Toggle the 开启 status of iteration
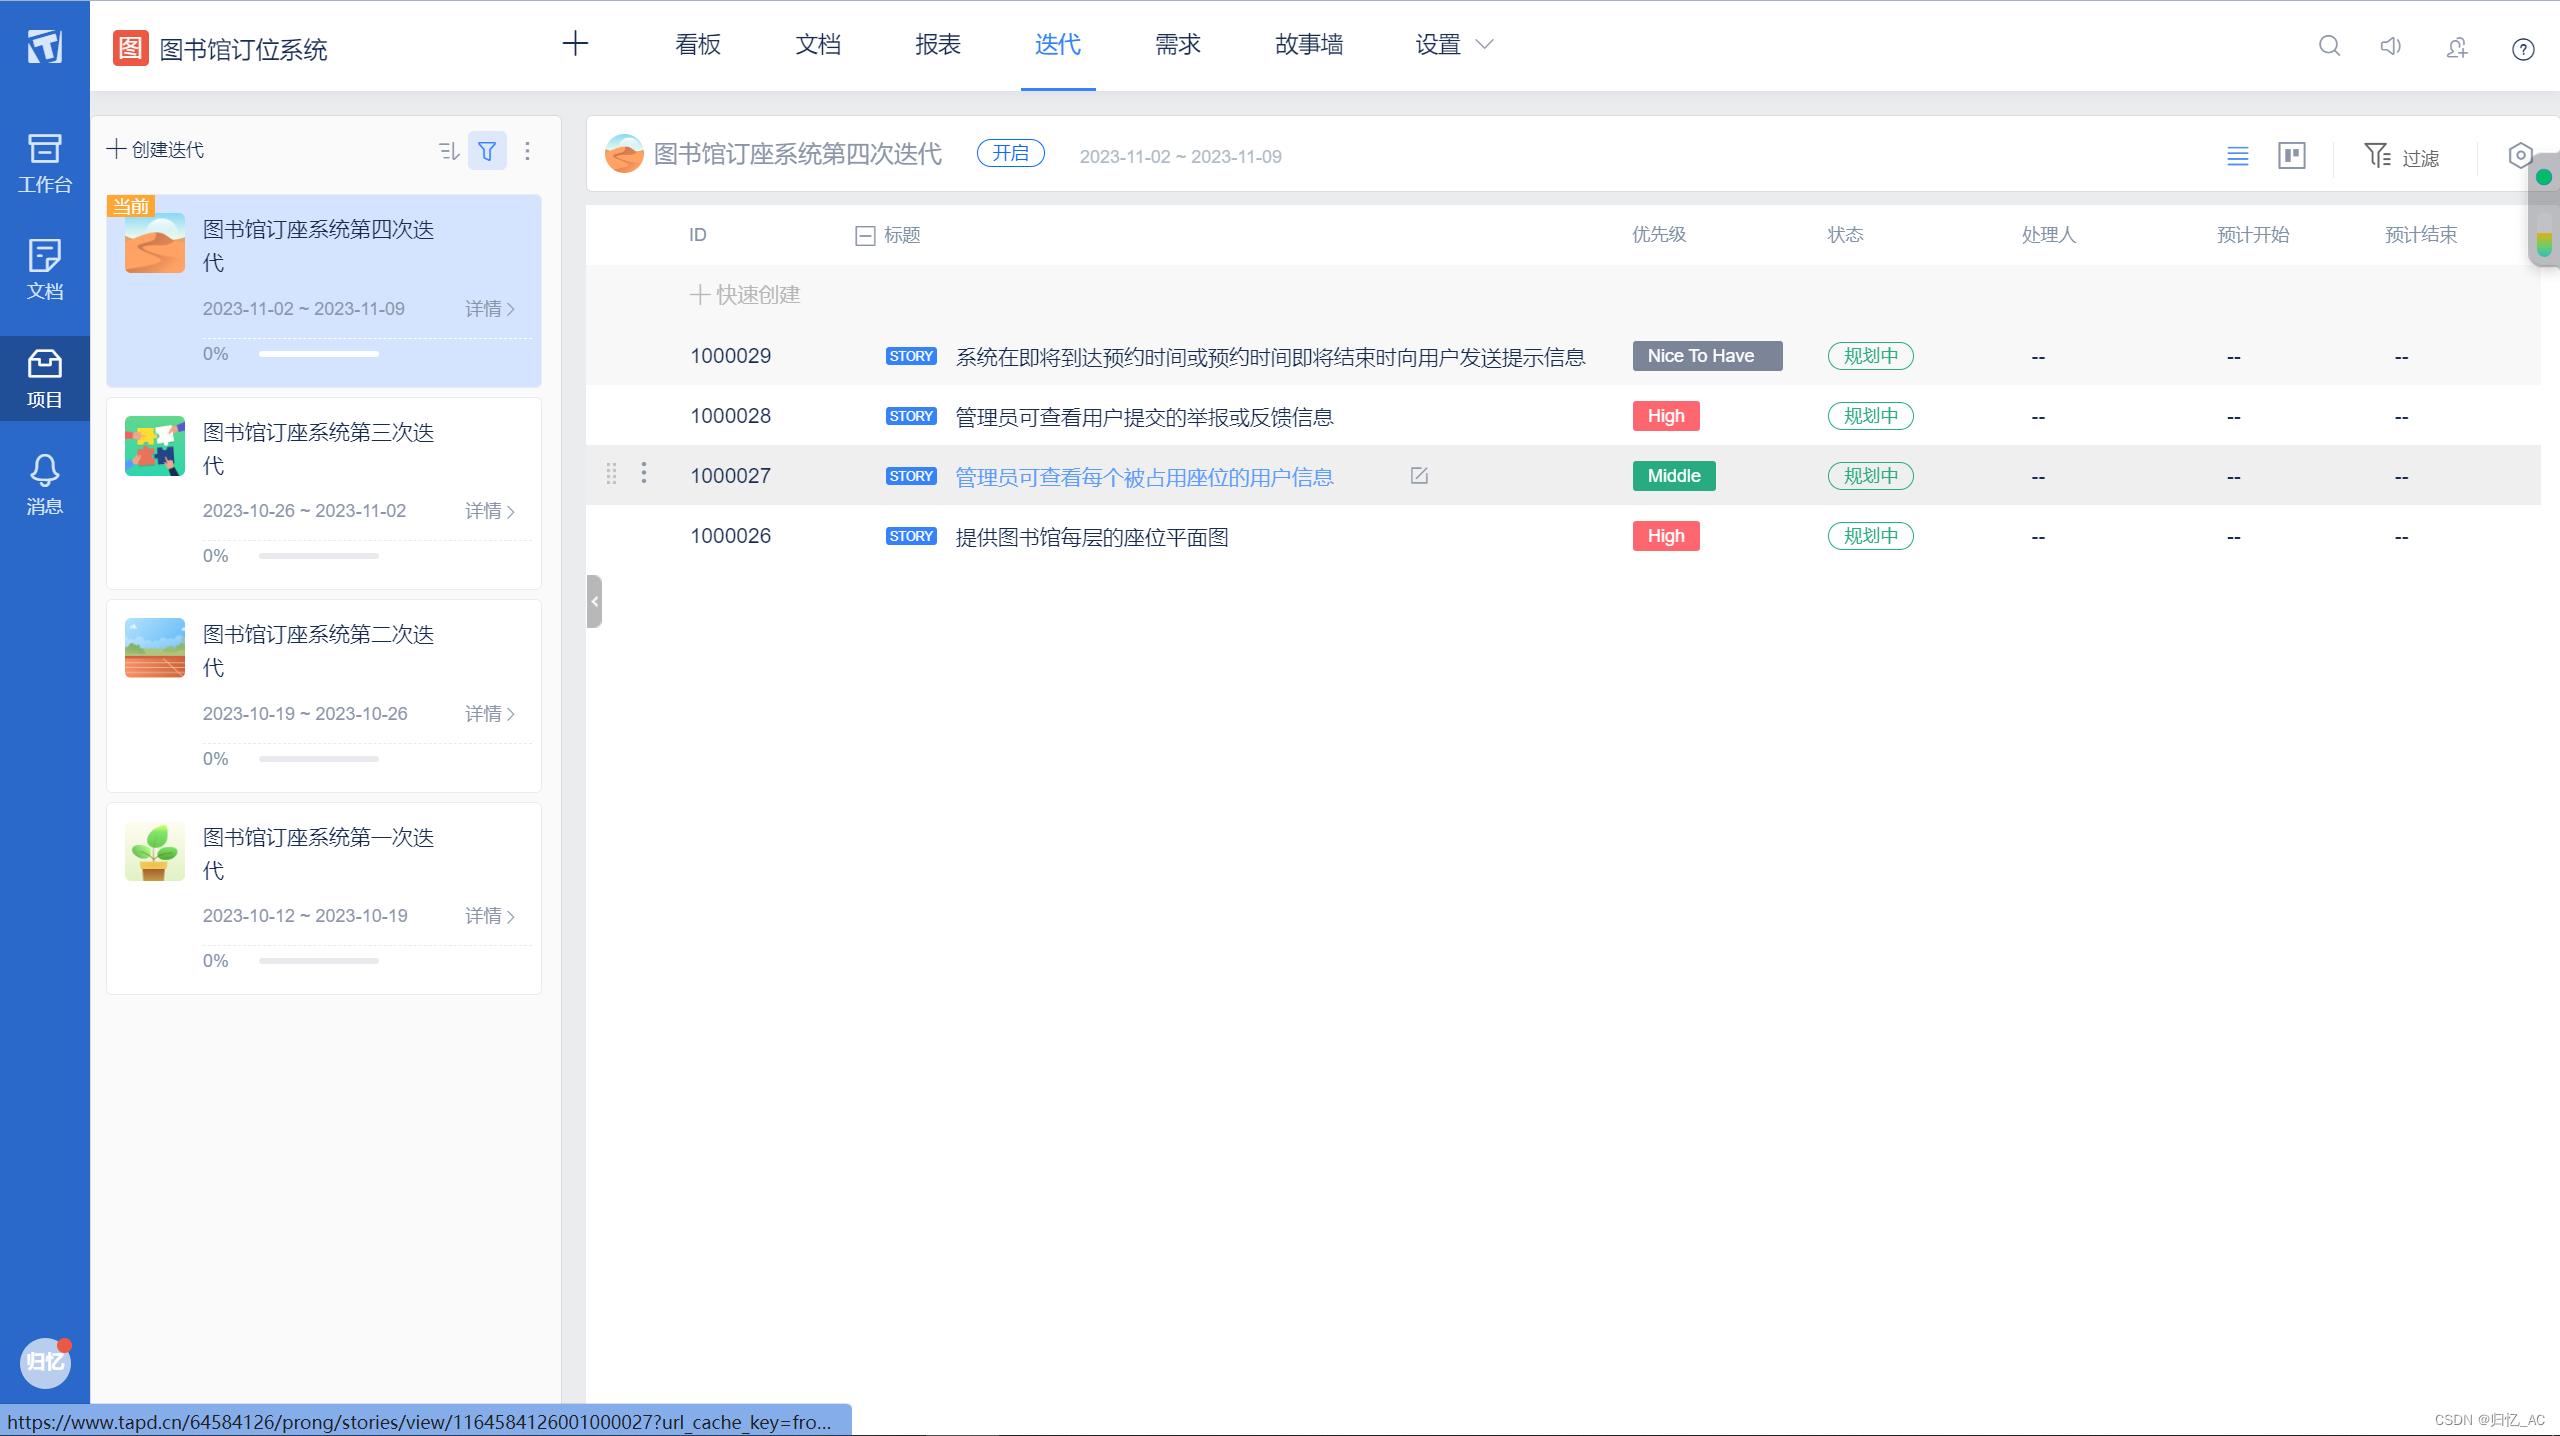Screen dimensions: 2560x1436 click(1010, 153)
